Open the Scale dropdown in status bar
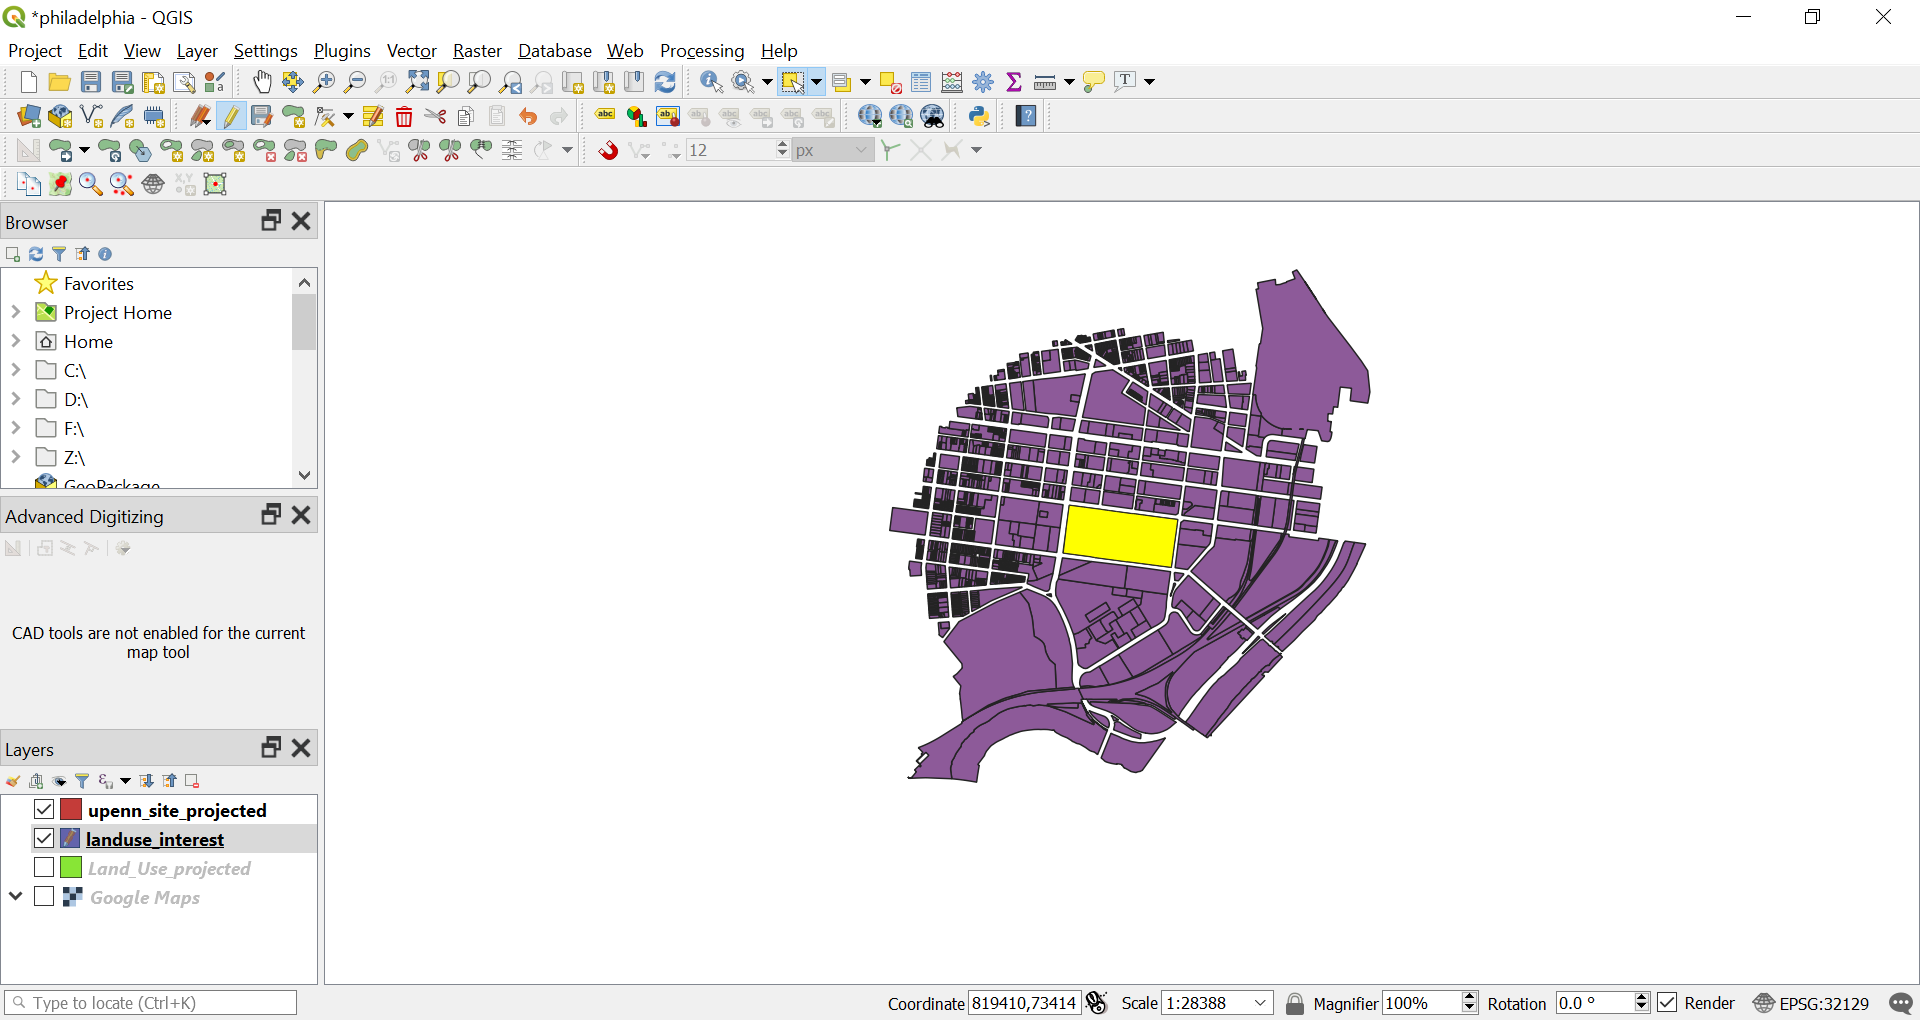 click(1261, 1003)
